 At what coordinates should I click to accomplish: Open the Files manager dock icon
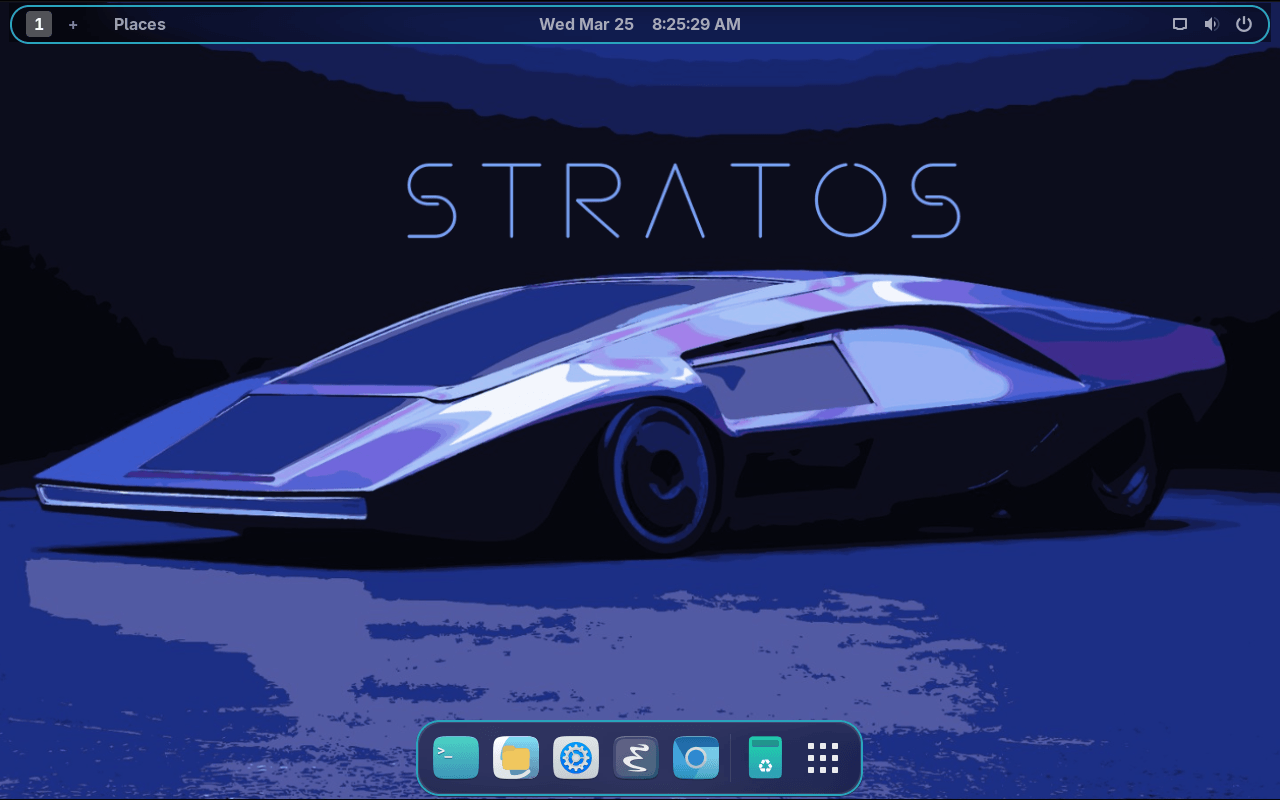[x=516, y=758]
